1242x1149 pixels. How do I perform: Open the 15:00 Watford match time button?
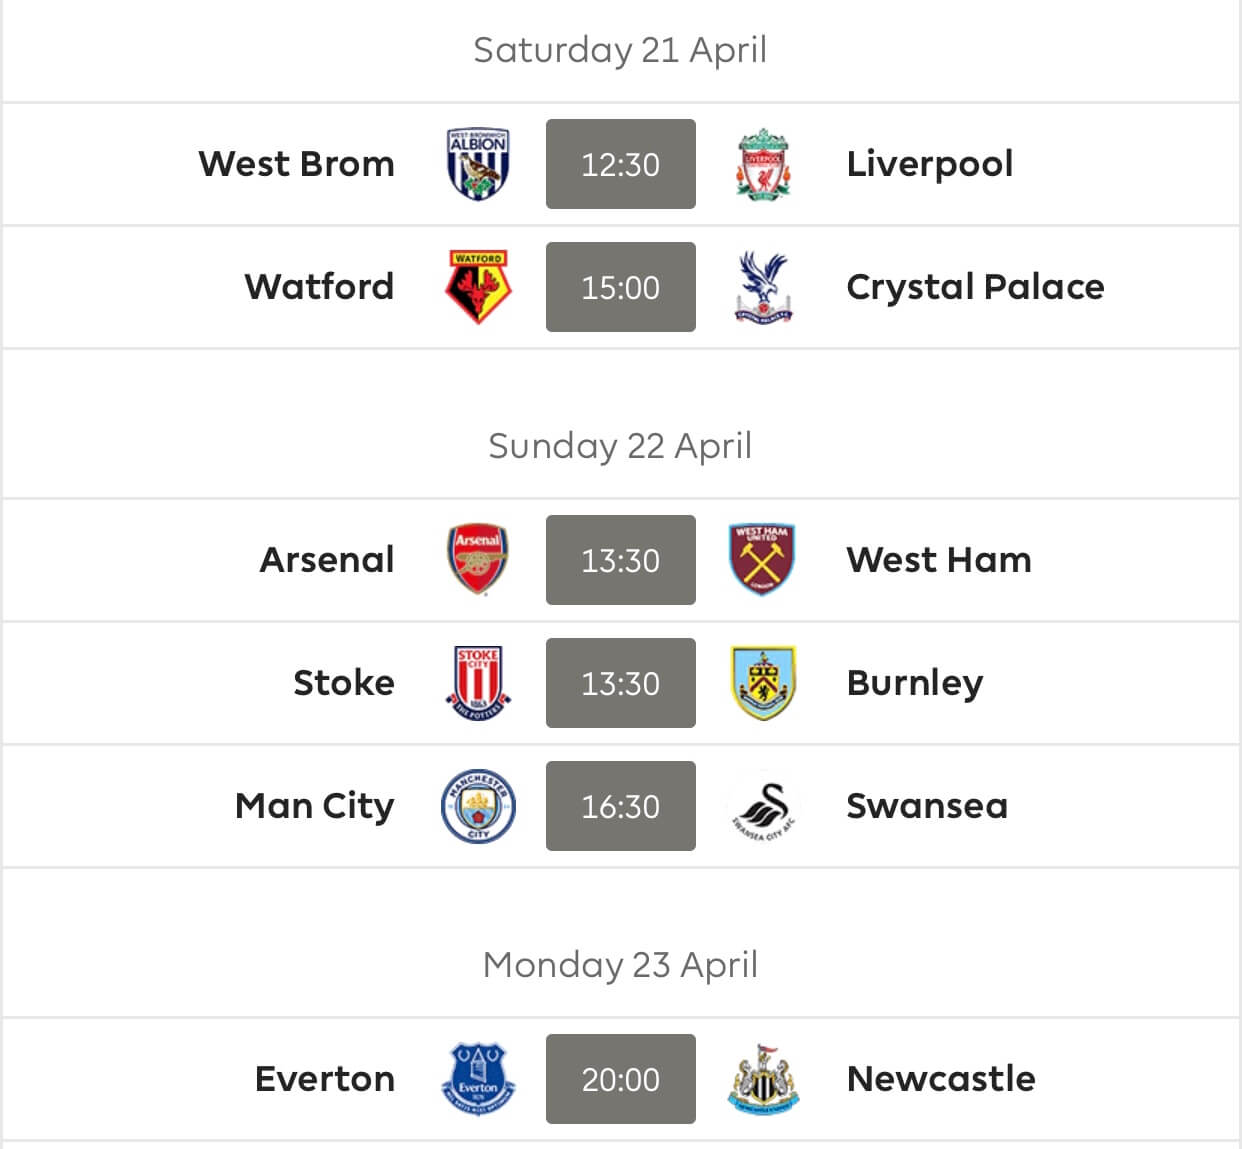pyautogui.click(x=621, y=287)
